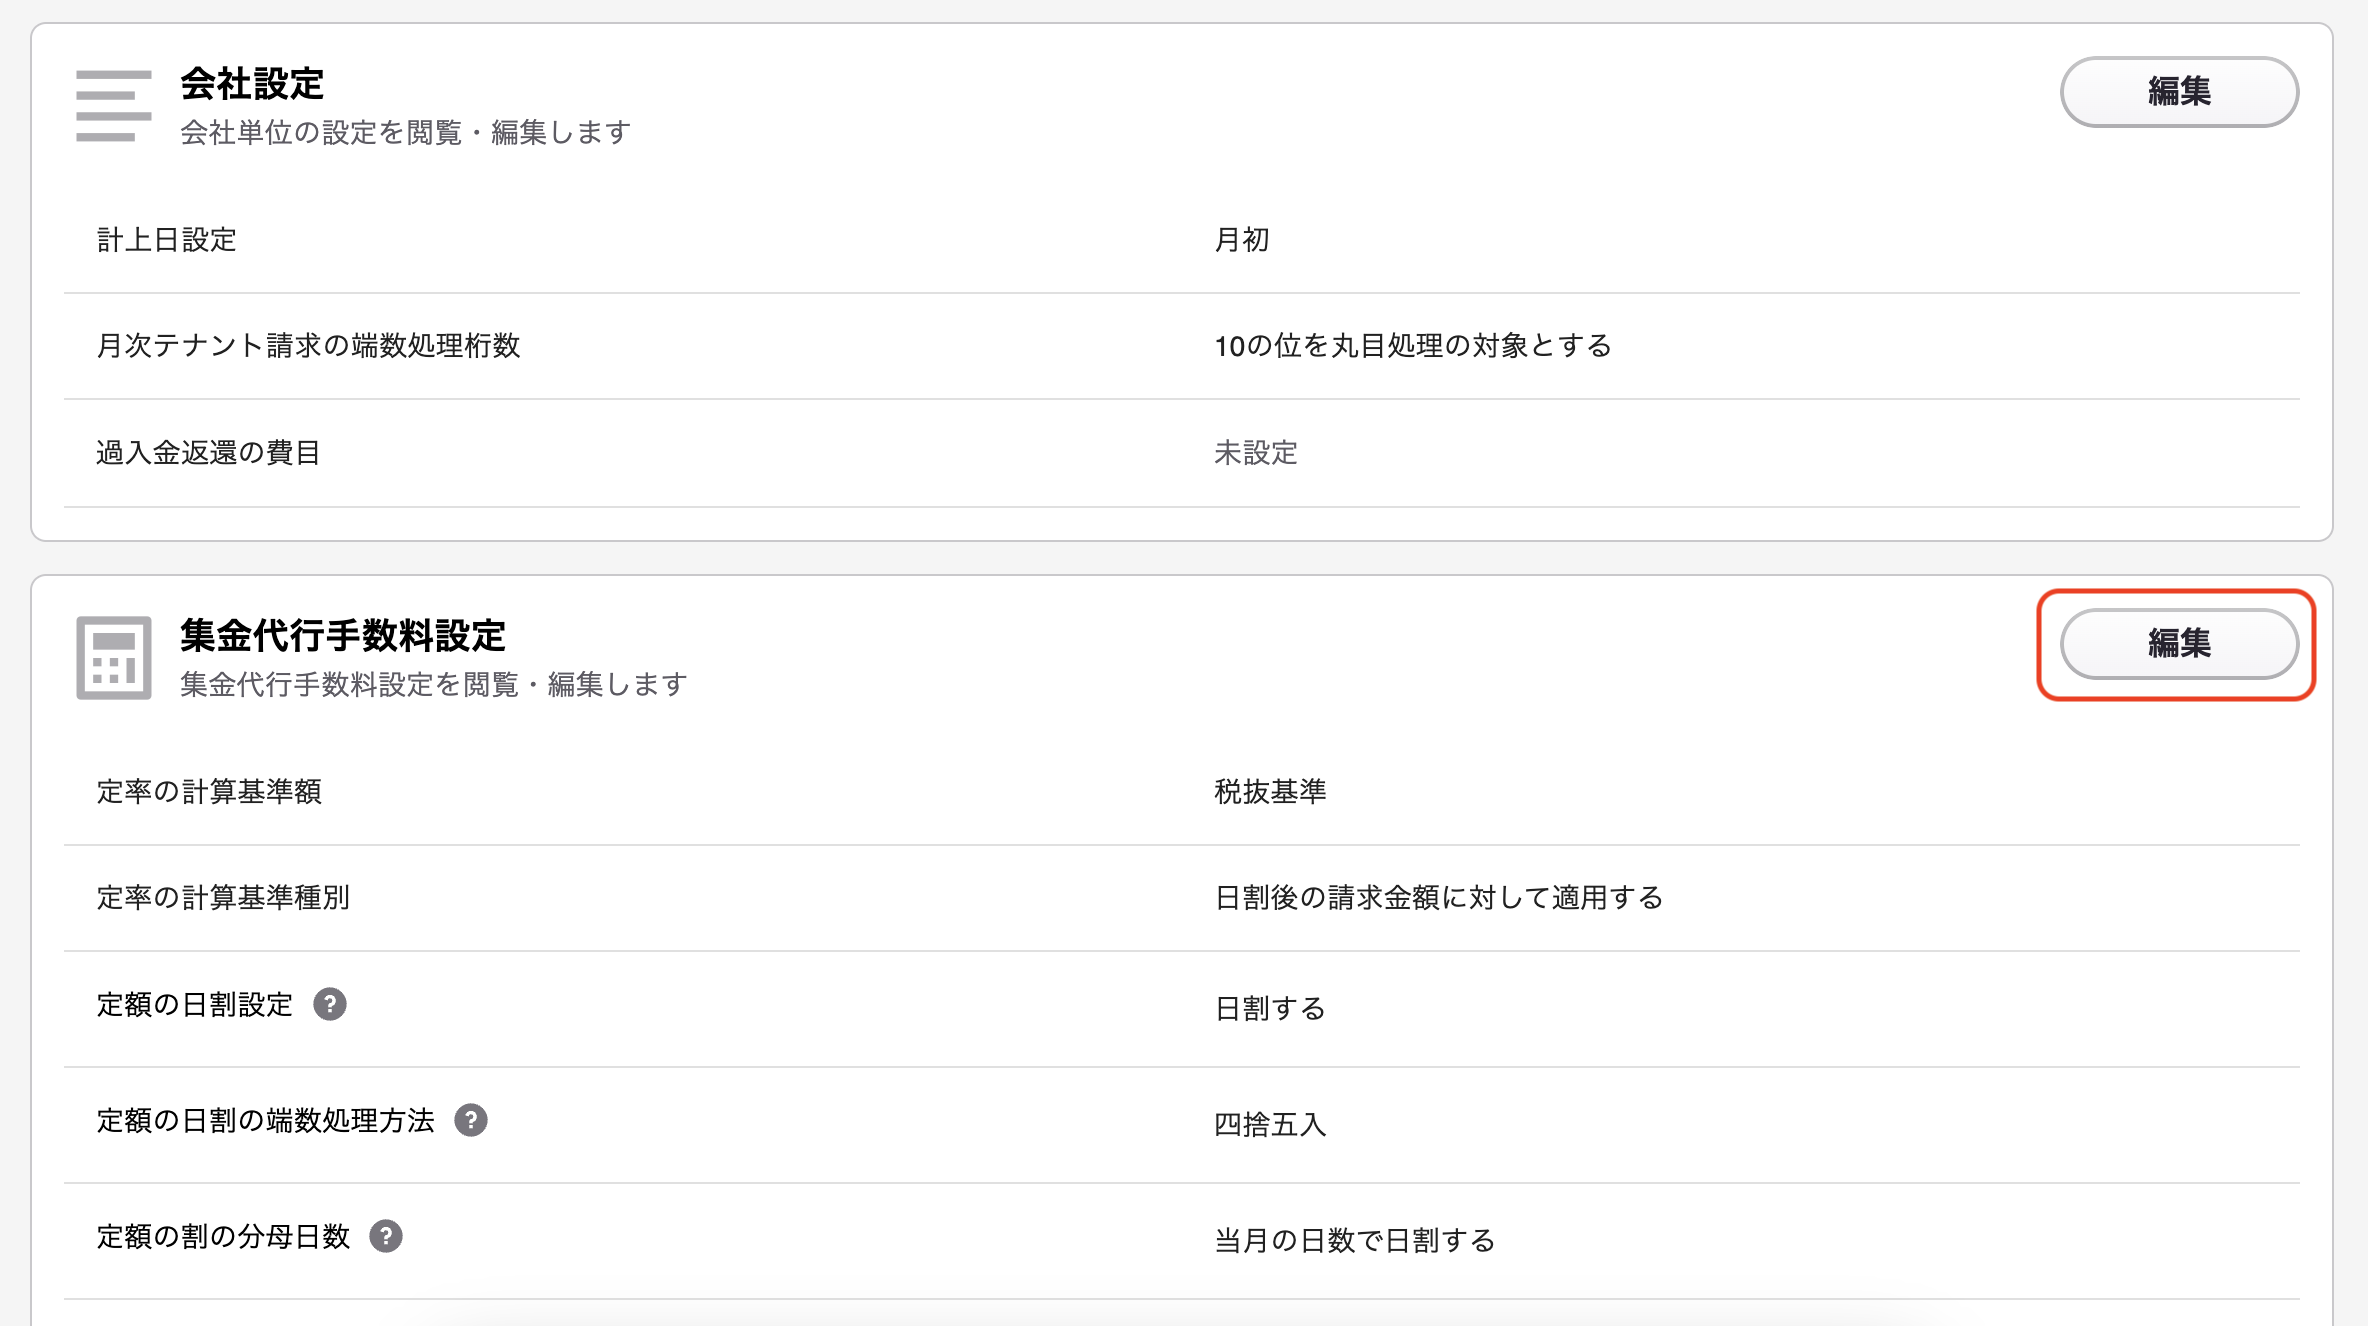
Task: Click the 月次テナント請求の端数処理桁数 label
Action: 308,346
